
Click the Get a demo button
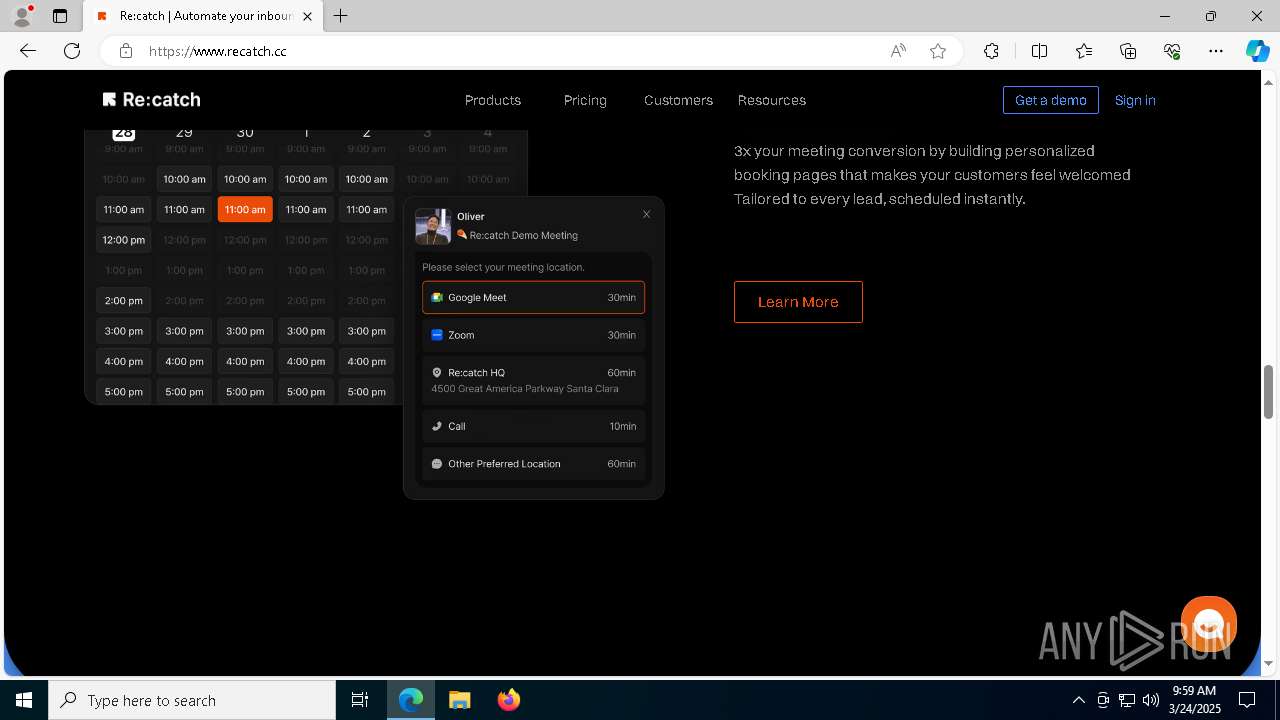[x=1051, y=100]
